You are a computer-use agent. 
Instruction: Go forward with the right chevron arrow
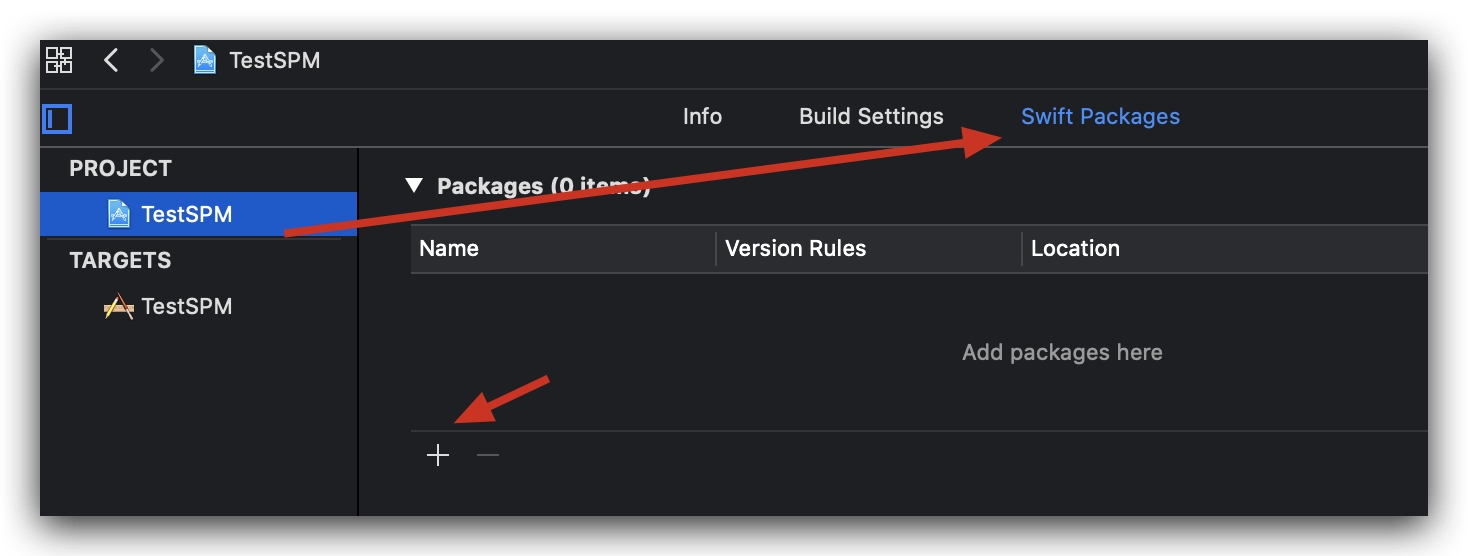tap(156, 60)
